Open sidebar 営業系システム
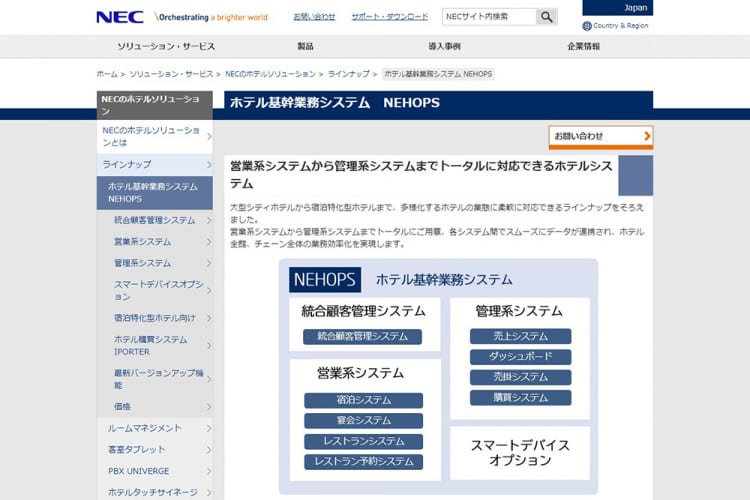This screenshot has width=750, height=500. 154,242
